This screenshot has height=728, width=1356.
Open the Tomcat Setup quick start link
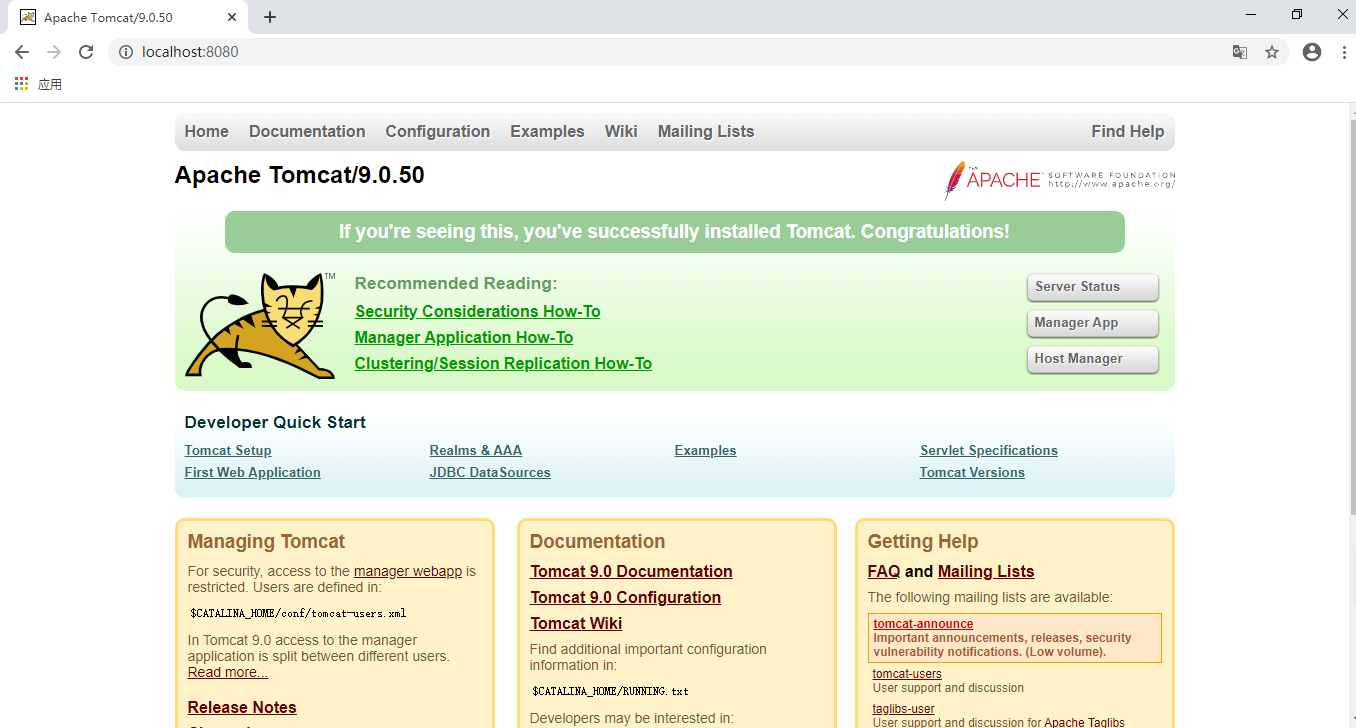click(228, 450)
